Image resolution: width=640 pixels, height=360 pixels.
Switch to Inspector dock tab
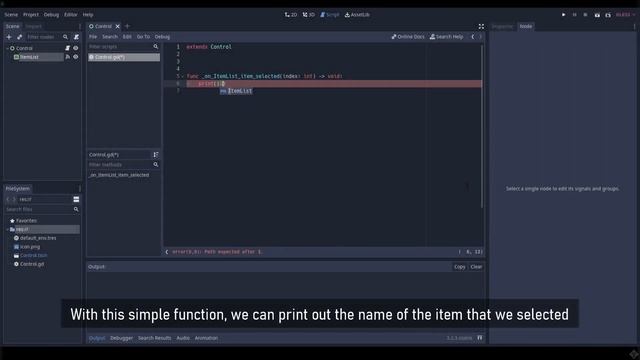point(502,26)
